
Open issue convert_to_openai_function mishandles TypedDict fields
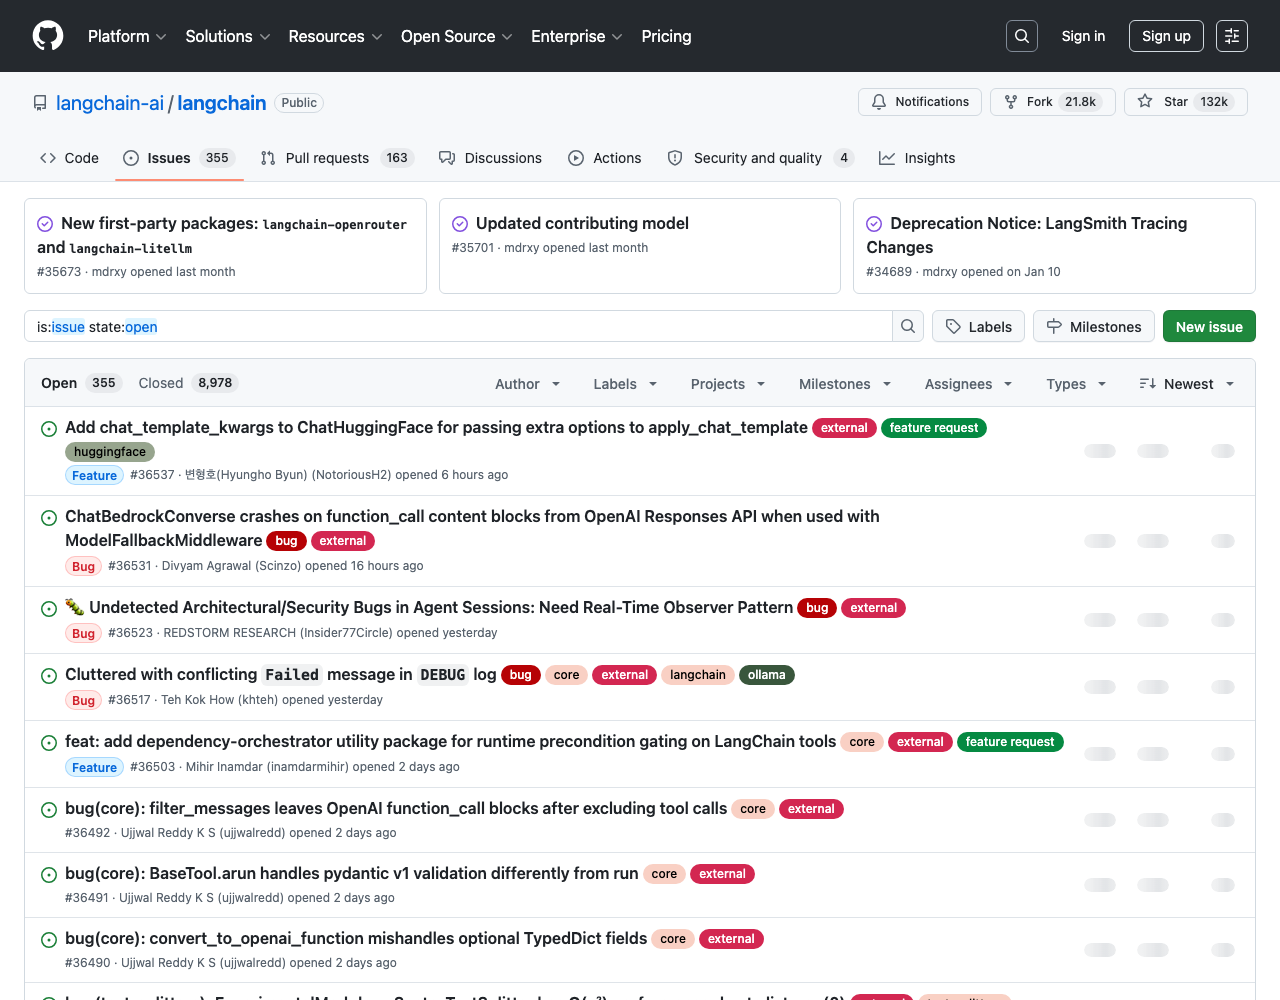point(356,938)
